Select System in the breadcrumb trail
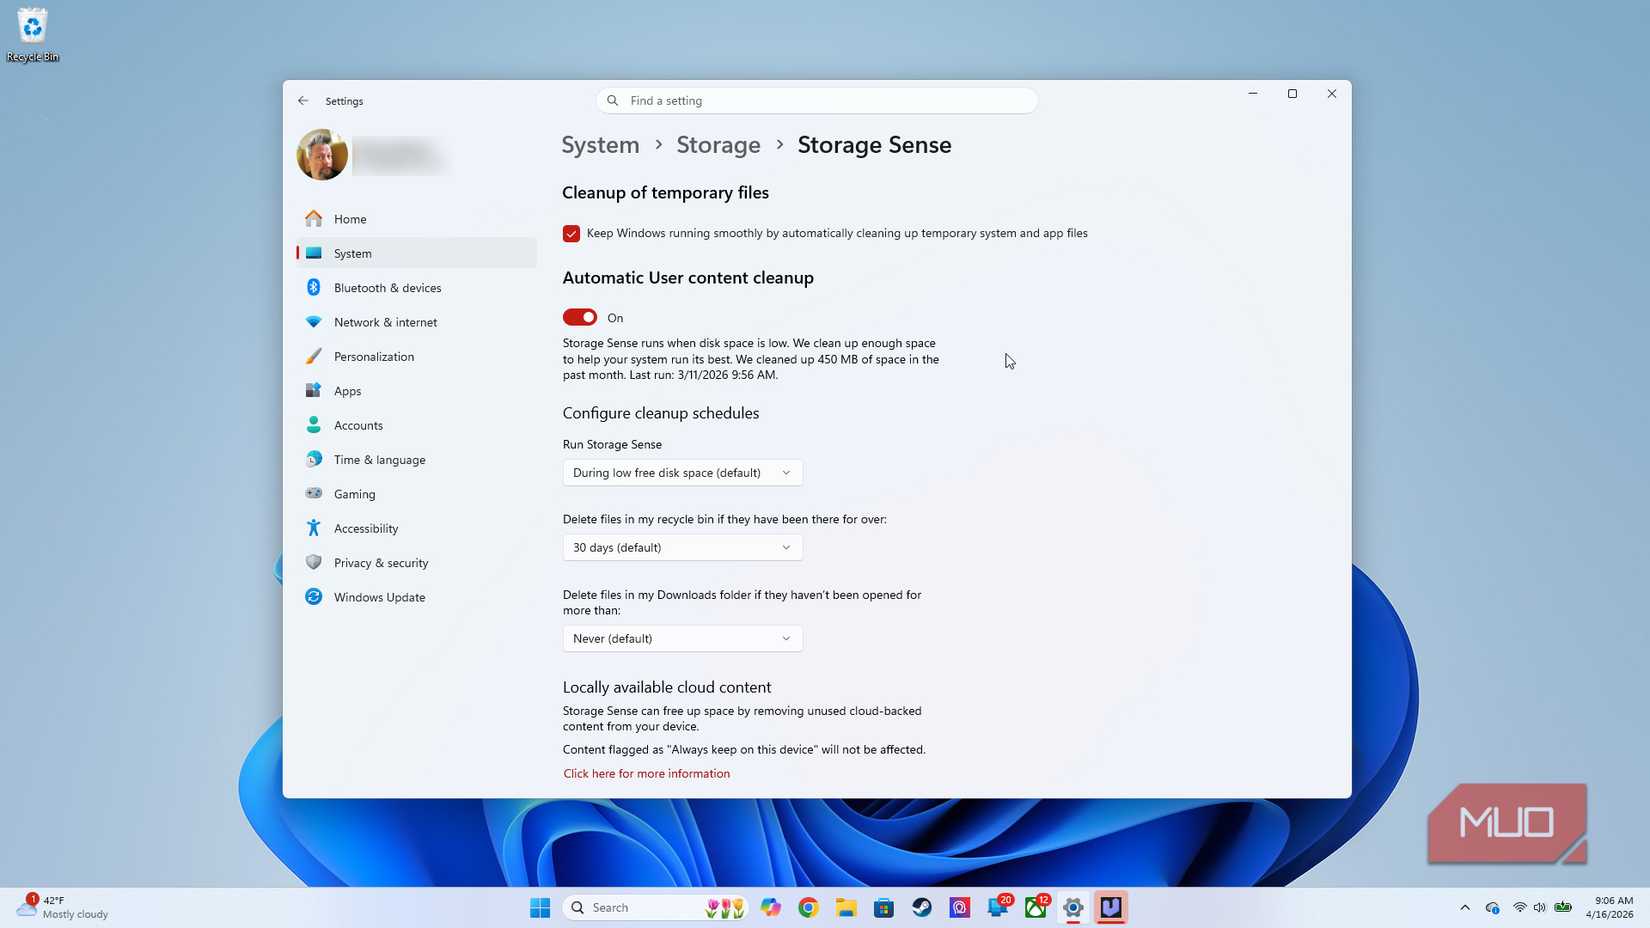Viewport: 1650px width, 928px height. pyautogui.click(x=600, y=145)
